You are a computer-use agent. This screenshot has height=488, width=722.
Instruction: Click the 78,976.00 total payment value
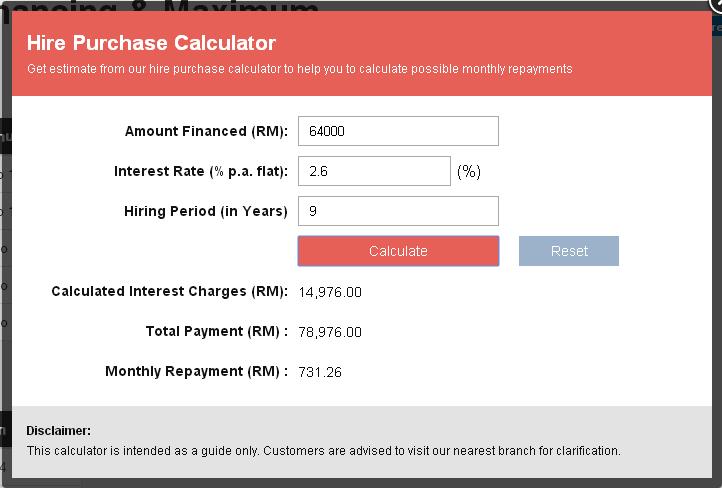330,332
